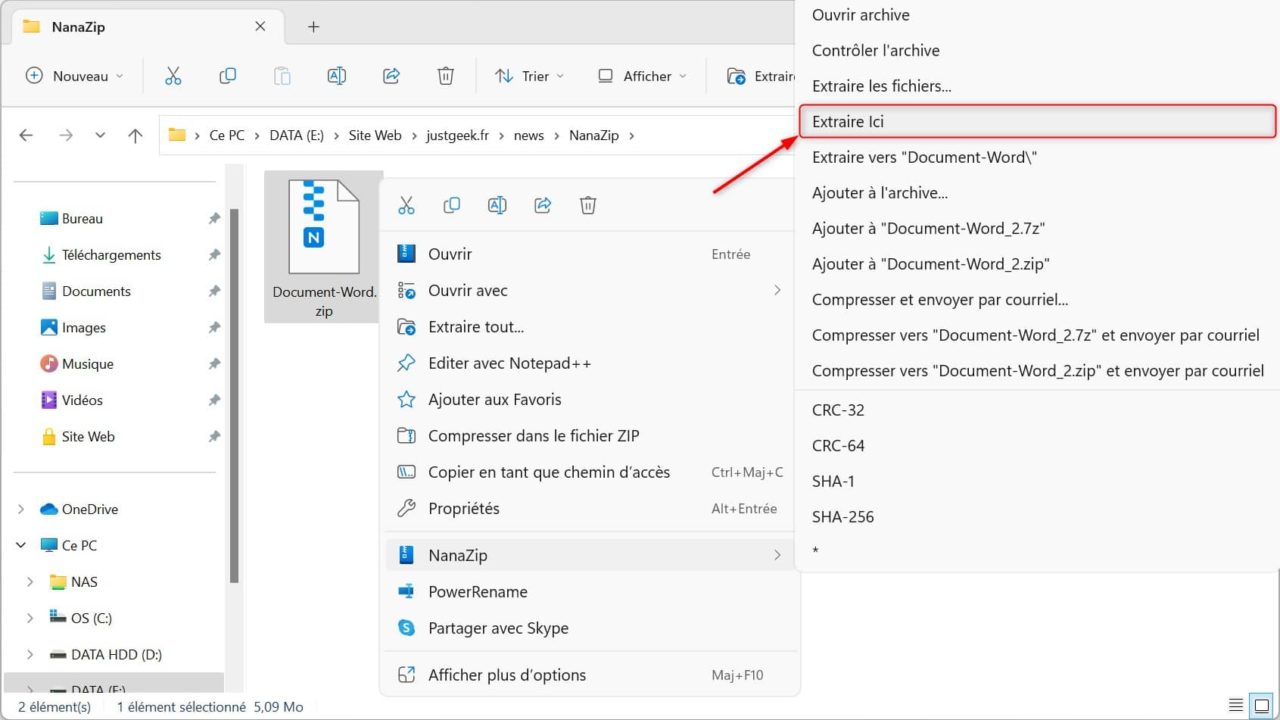Choose Compresser dans le fichier ZIP

point(590,436)
